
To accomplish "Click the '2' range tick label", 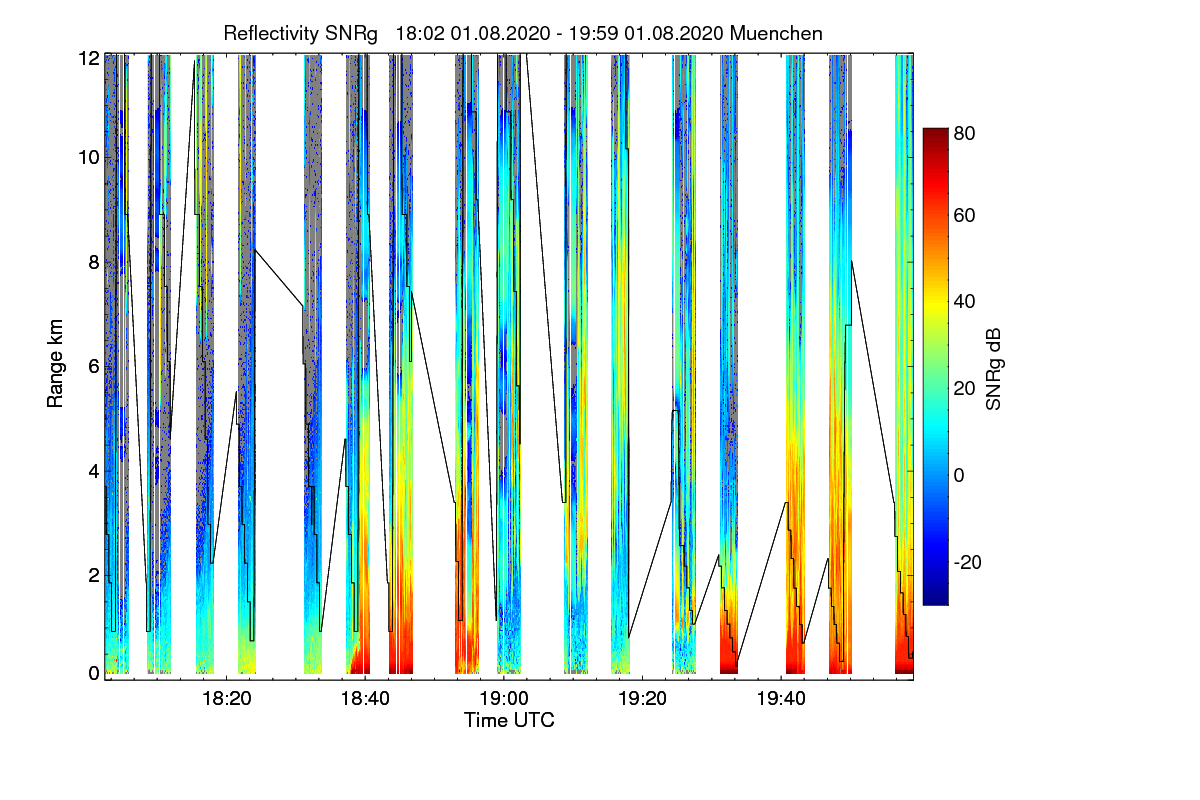I will (94, 575).
